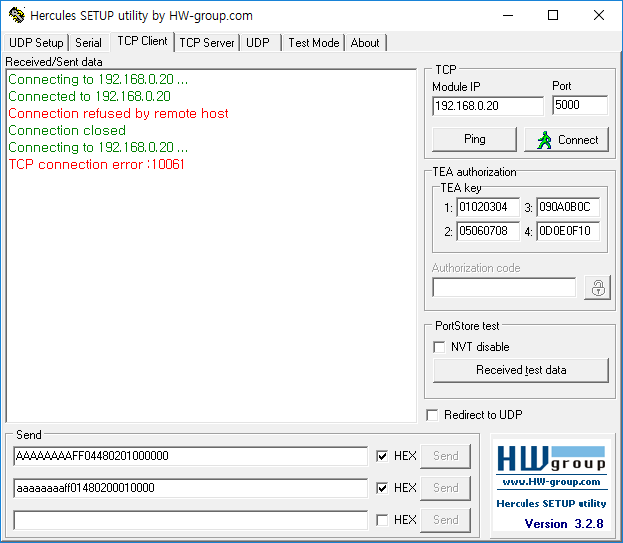The height and width of the screenshot is (543, 623).
Task: Check the Redirect to UDP option
Action: (x=432, y=415)
